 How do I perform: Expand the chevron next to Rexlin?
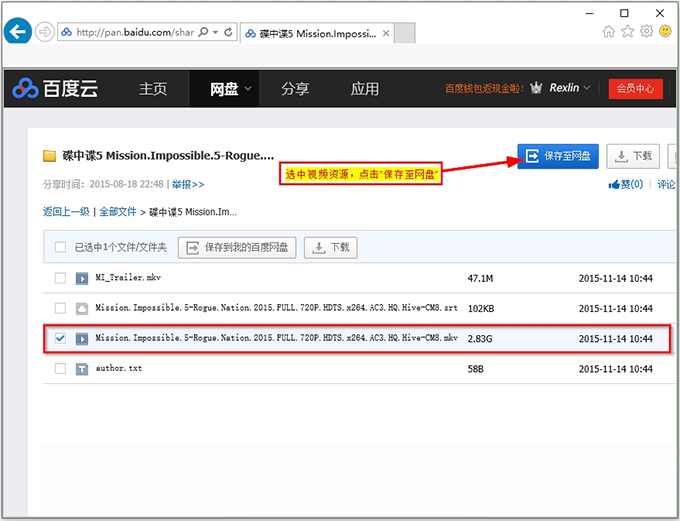click(587, 88)
